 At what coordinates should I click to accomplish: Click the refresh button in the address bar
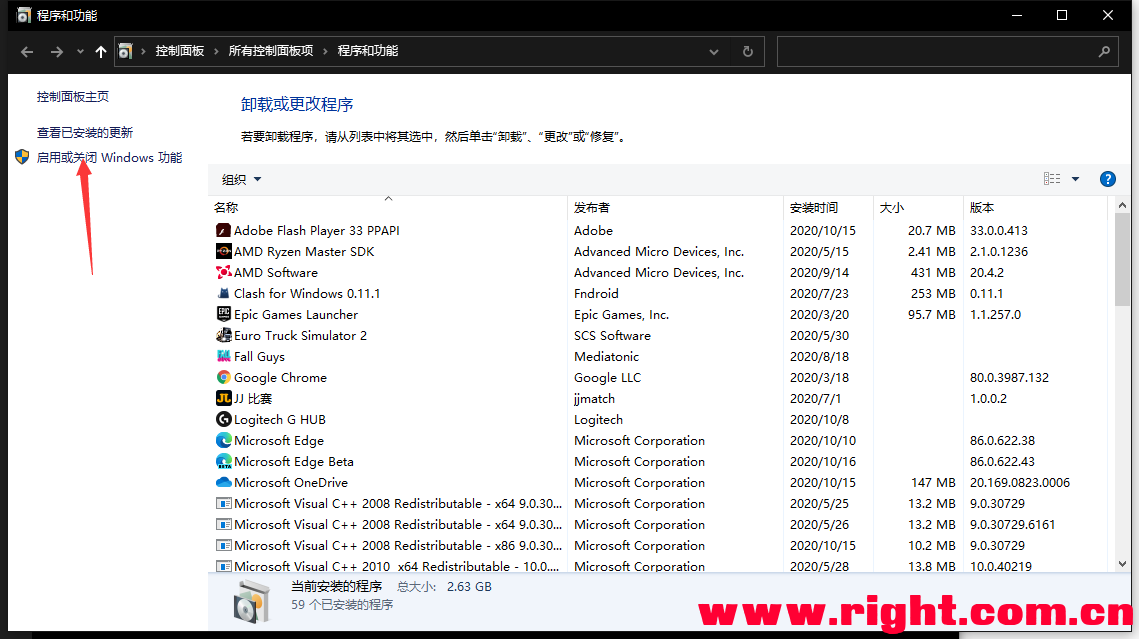tap(747, 52)
